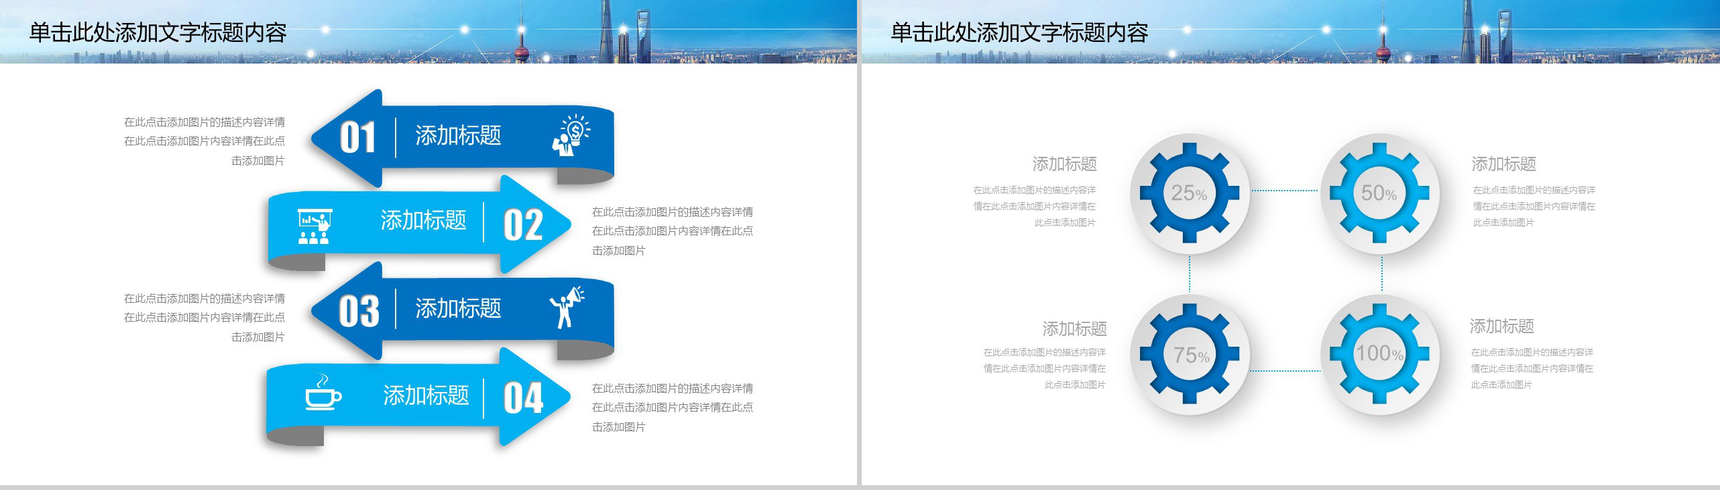Screen dimensions: 1720x490
Task: Click the description text left of arrow 01
Action: pos(204,141)
